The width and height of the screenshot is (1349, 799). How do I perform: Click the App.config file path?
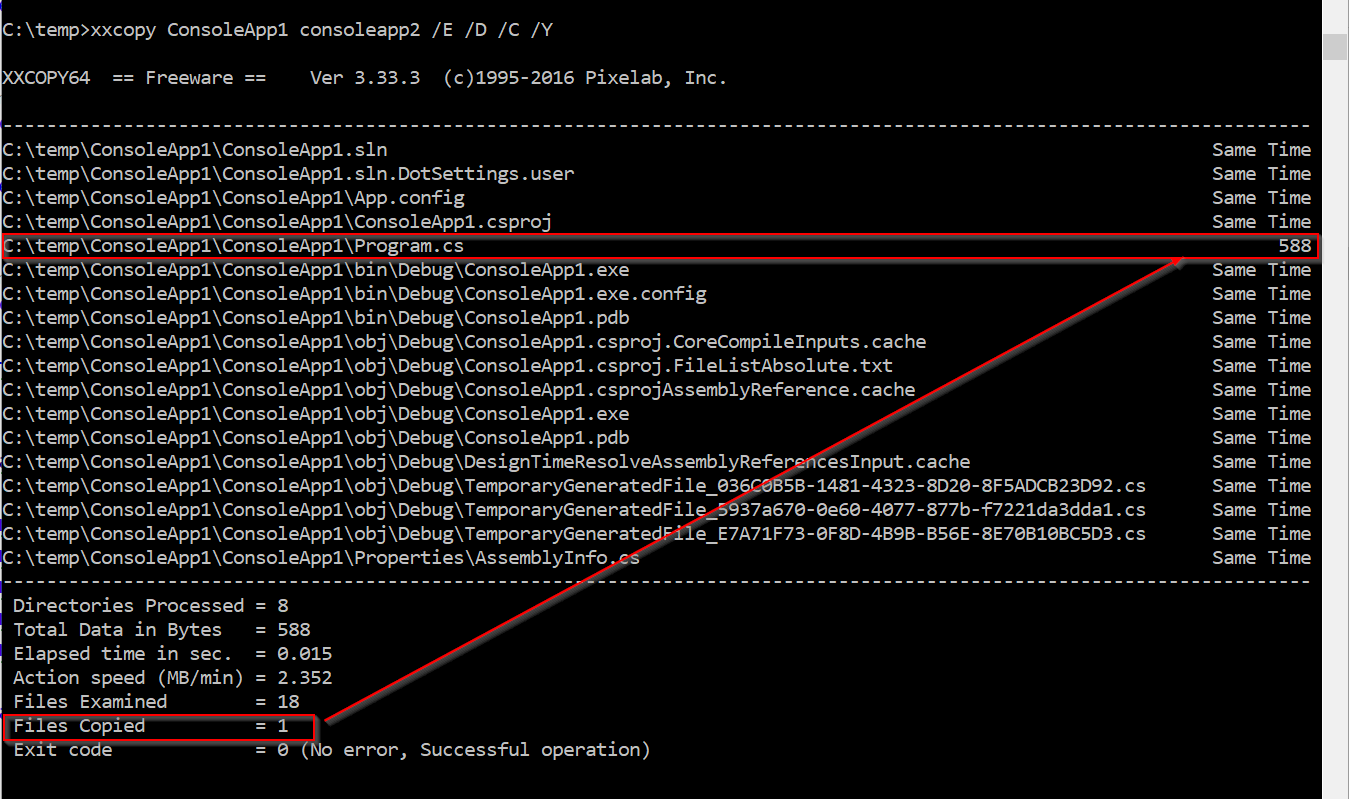[233, 198]
